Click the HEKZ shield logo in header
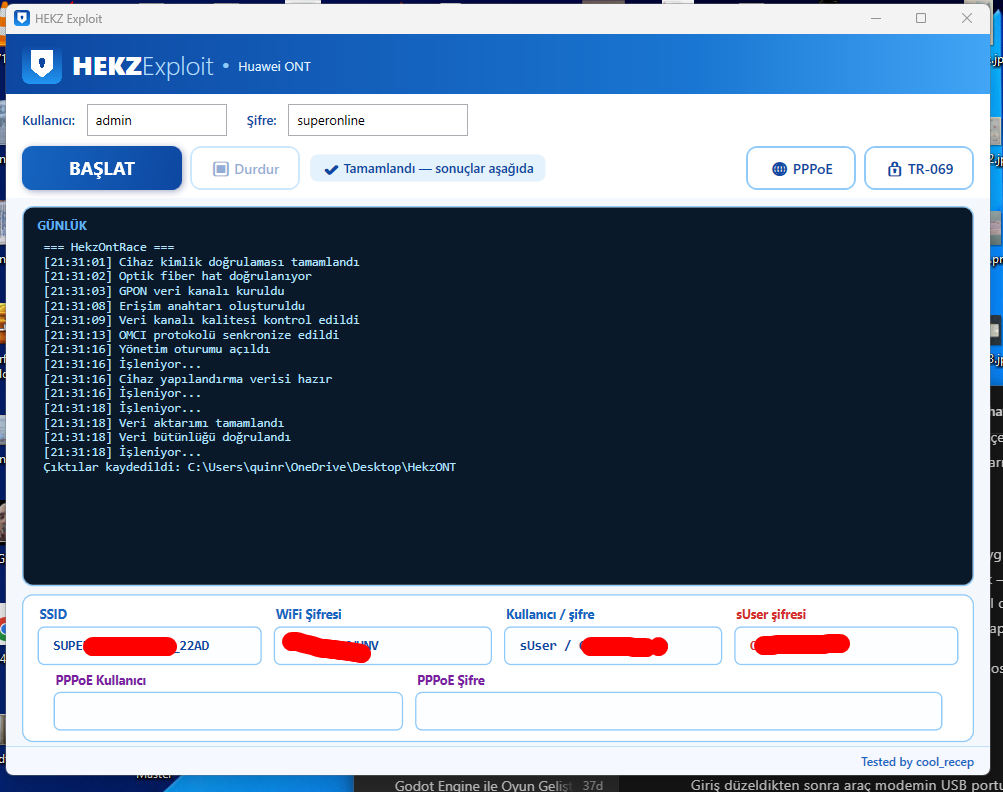Screen dimensions: 1003x792 pos(42,65)
